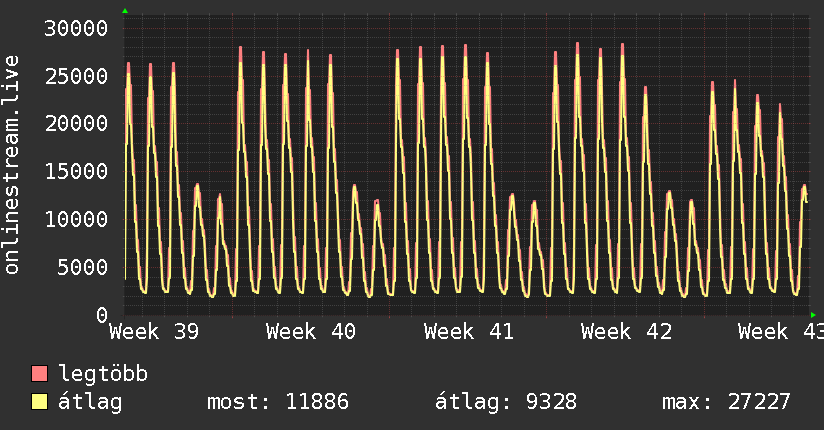Select the Week 42 axis label

626,332
